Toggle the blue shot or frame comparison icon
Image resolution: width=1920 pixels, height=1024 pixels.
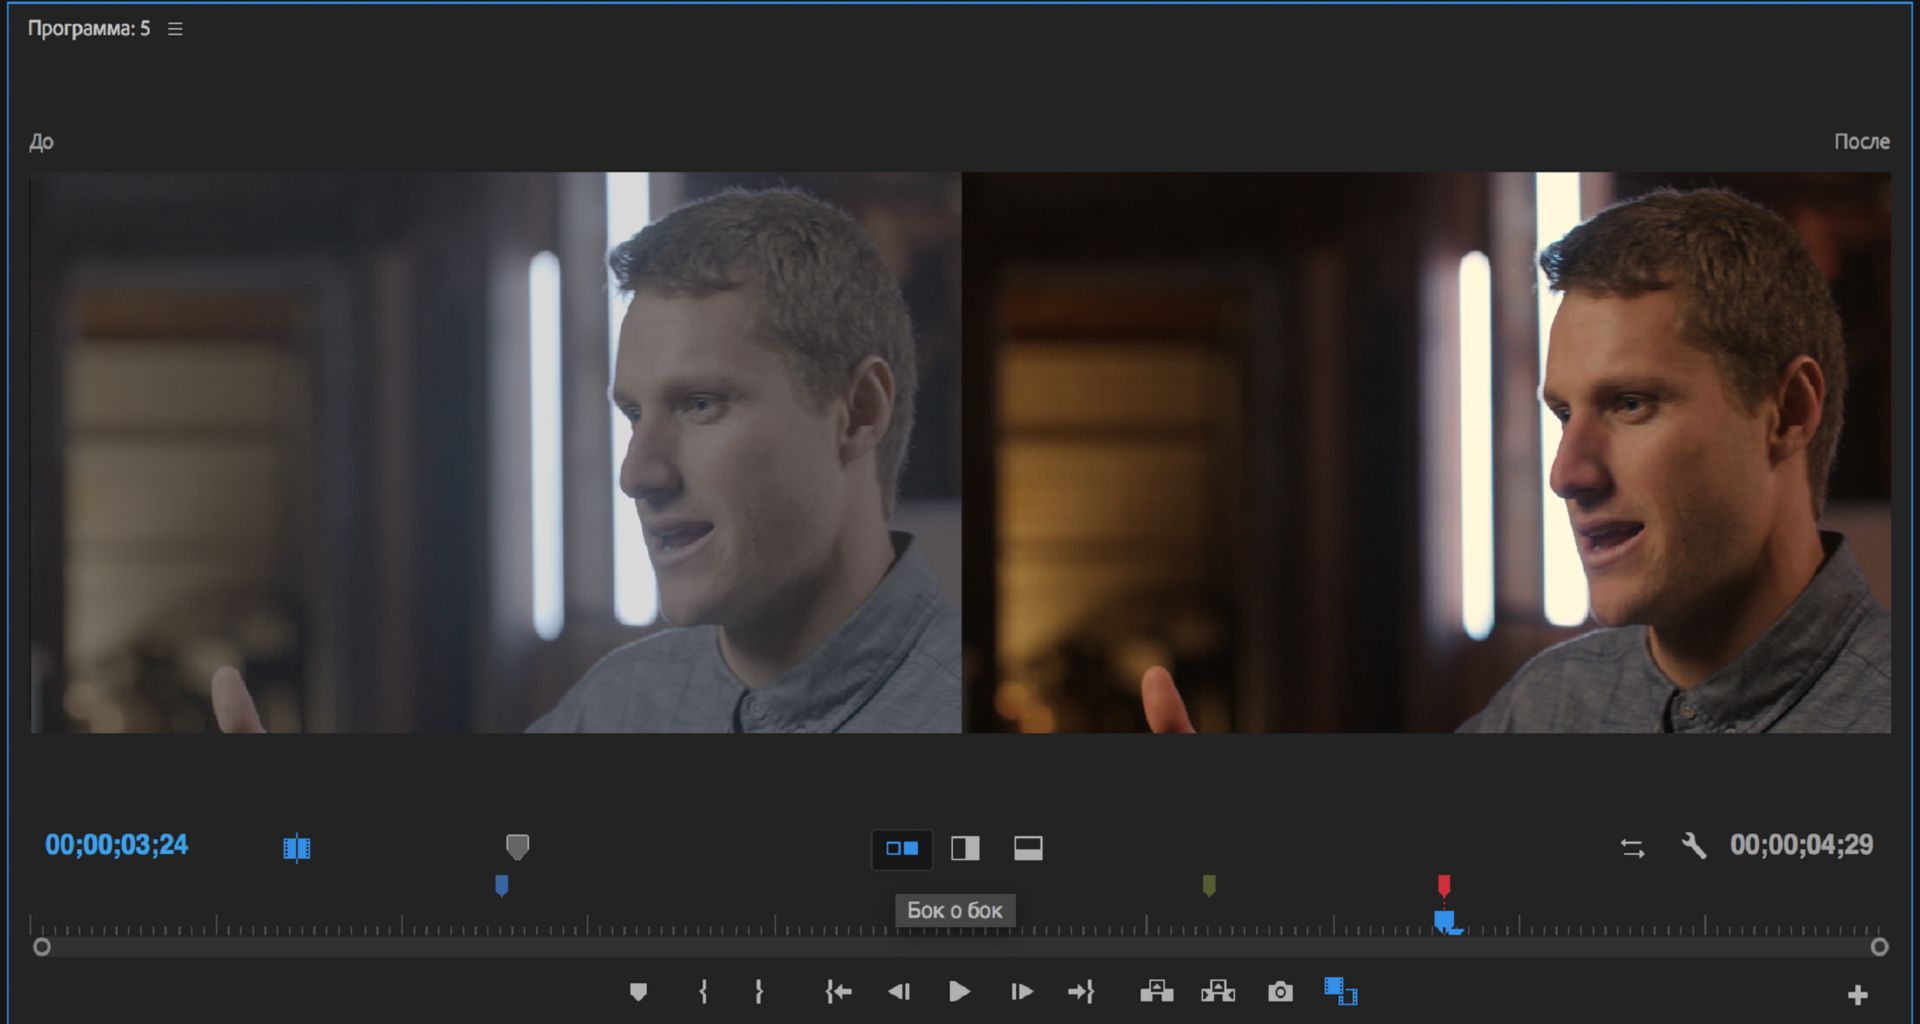coord(297,848)
